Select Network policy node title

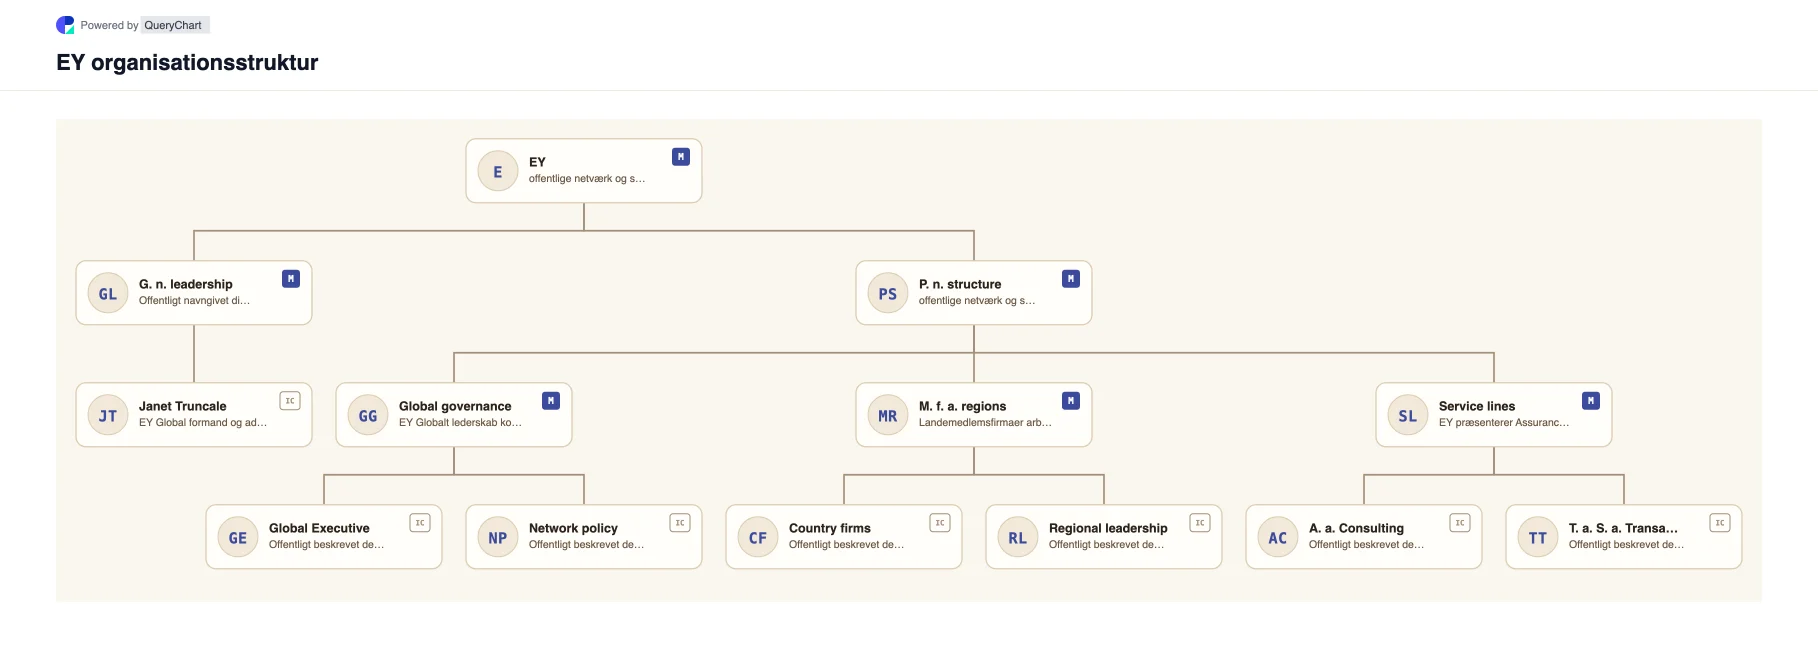573,528
